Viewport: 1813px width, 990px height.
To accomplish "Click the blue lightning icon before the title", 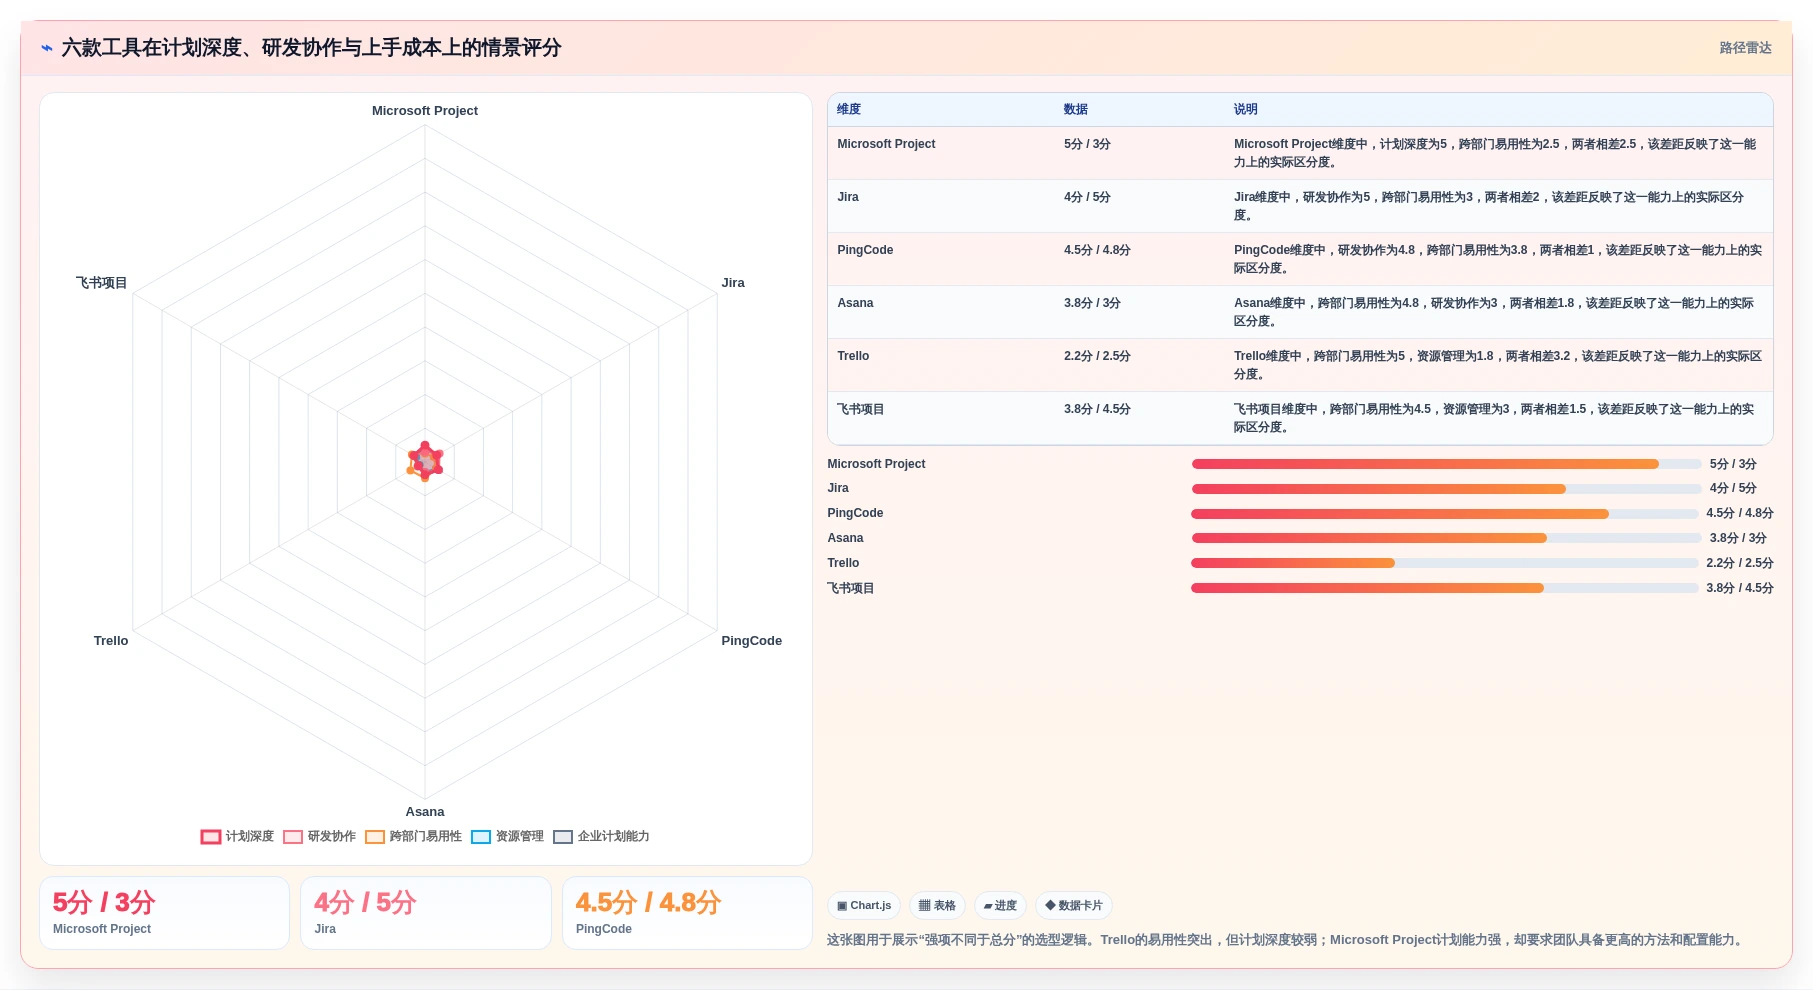I will coord(47,48).
